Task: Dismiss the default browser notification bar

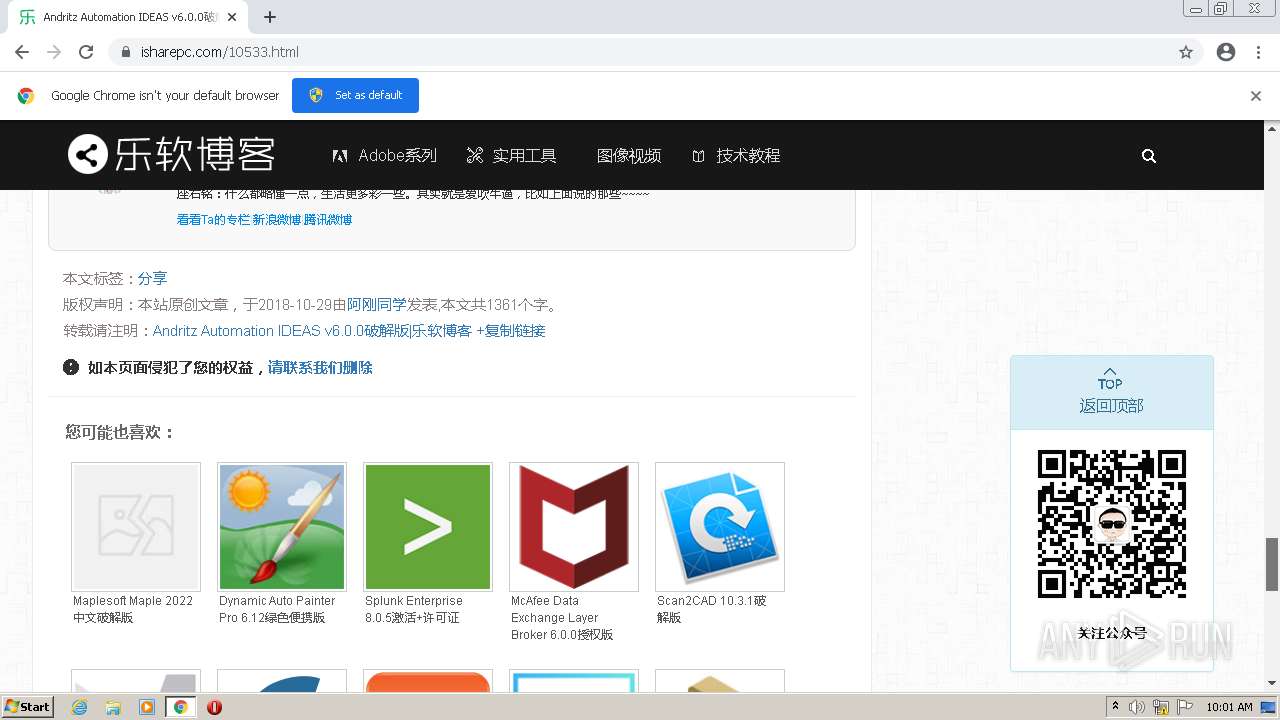Action: pos(1256,96)
